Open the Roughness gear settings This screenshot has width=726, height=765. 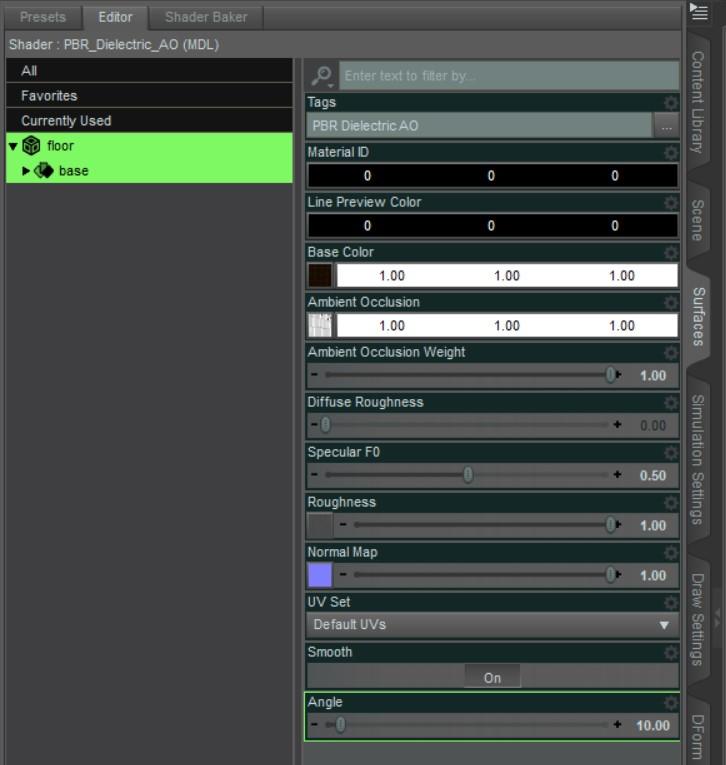click(x=671, y=503)
